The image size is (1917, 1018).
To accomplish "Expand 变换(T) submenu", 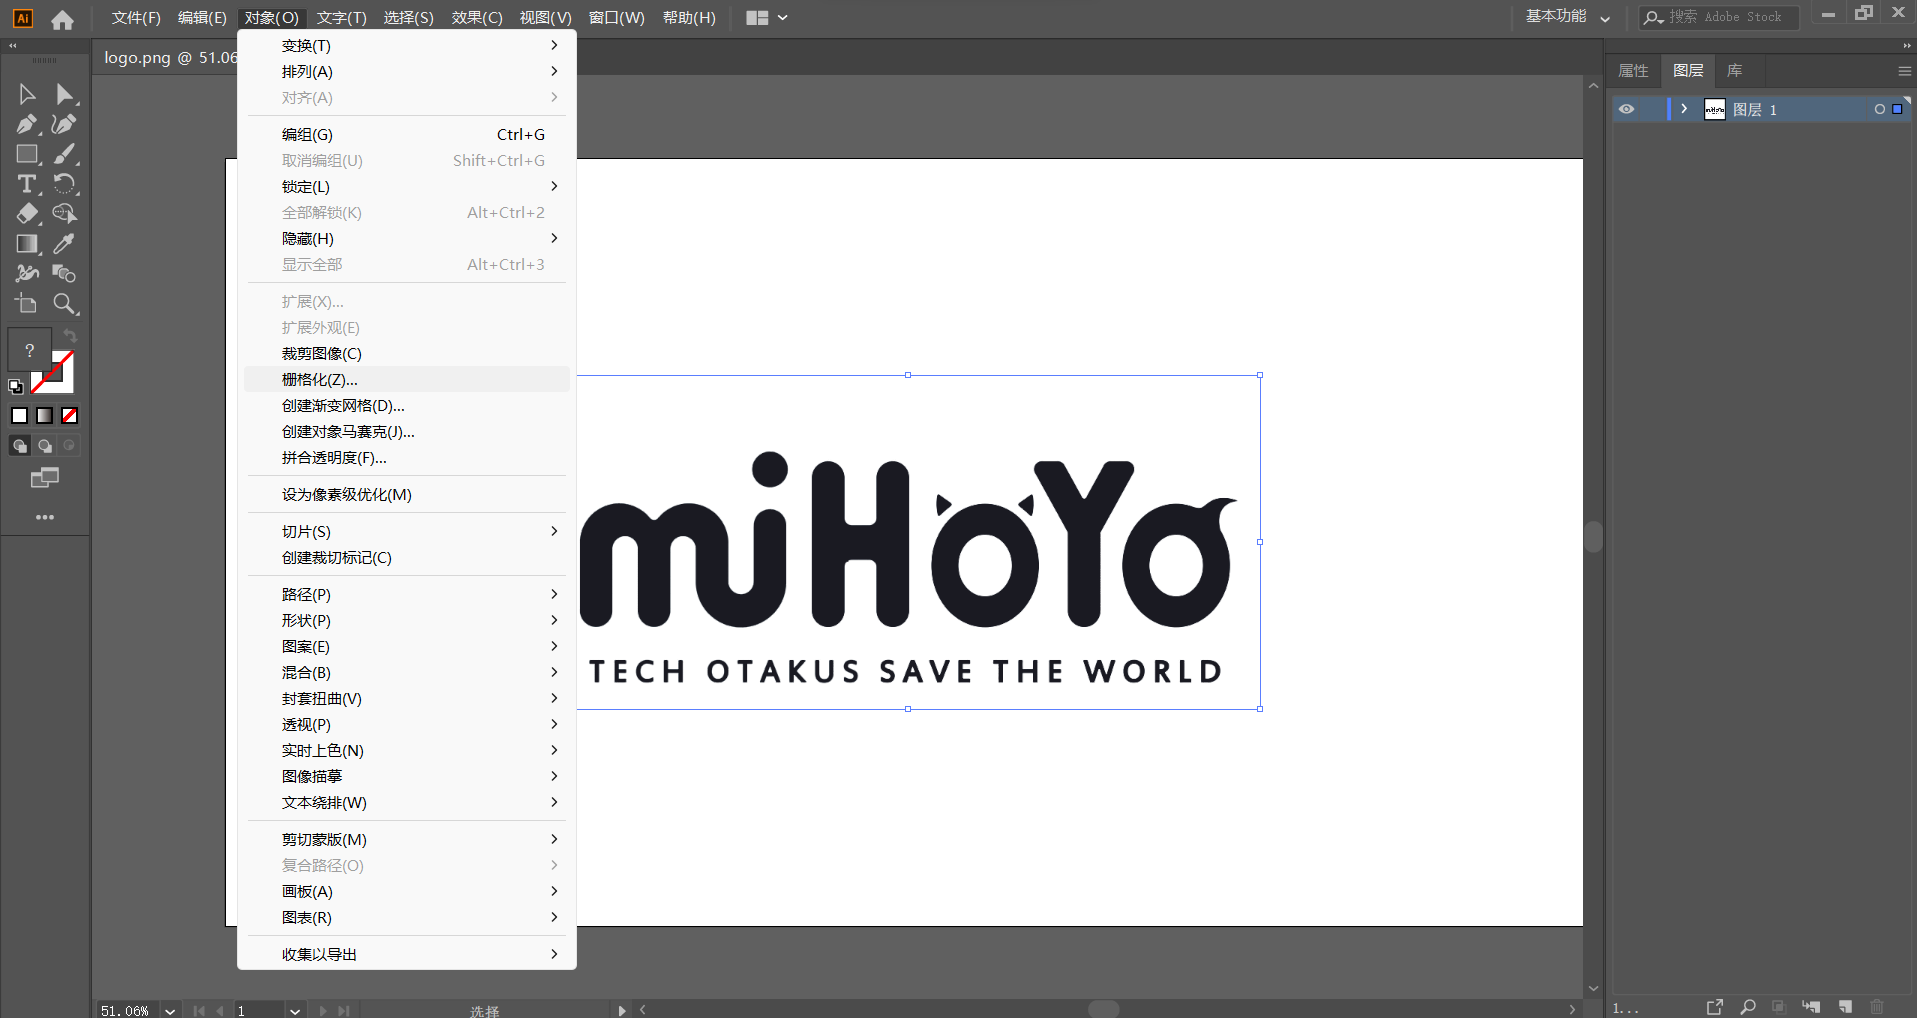I will point(407,46).
